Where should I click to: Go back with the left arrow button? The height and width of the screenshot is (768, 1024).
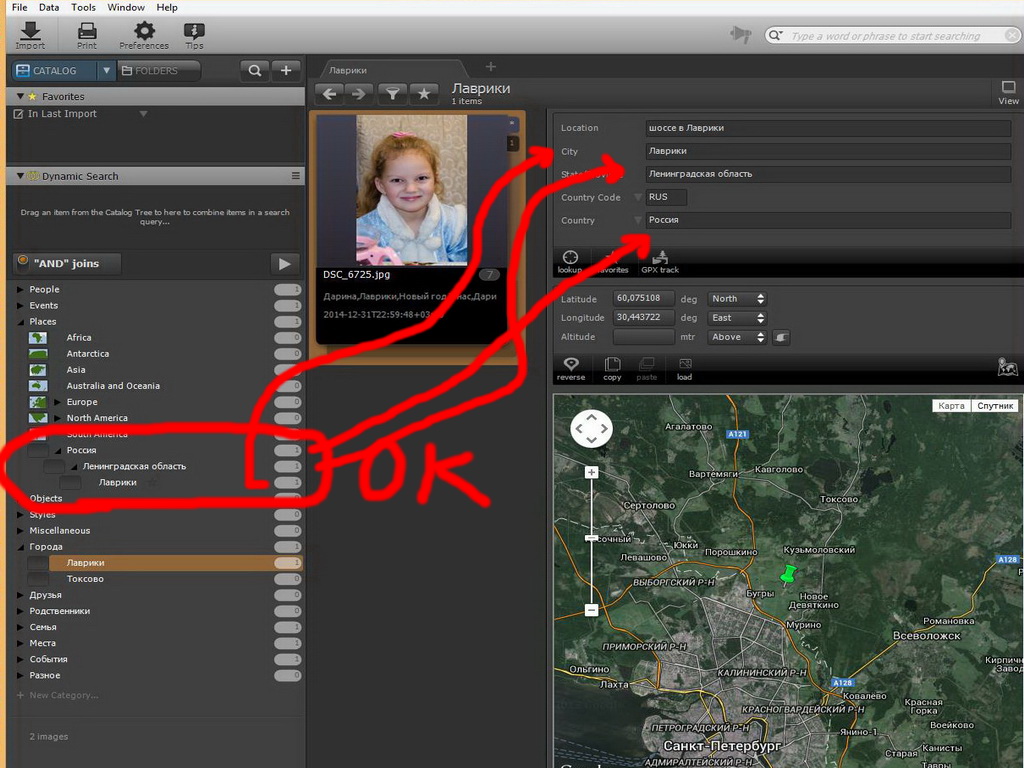pos(330,94)
